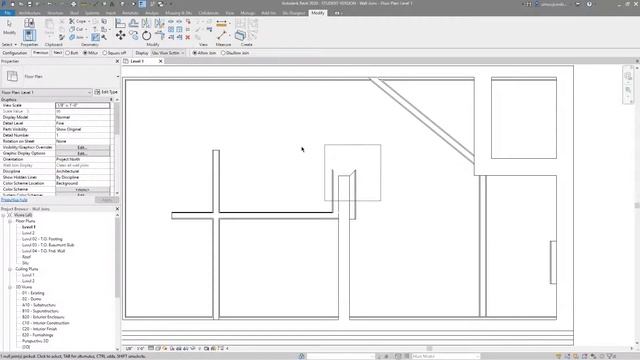Image resolution: width=640 pixels, height=360 pixels.
Task: Select the Rotate tool
Action: [x=147, y=36]
